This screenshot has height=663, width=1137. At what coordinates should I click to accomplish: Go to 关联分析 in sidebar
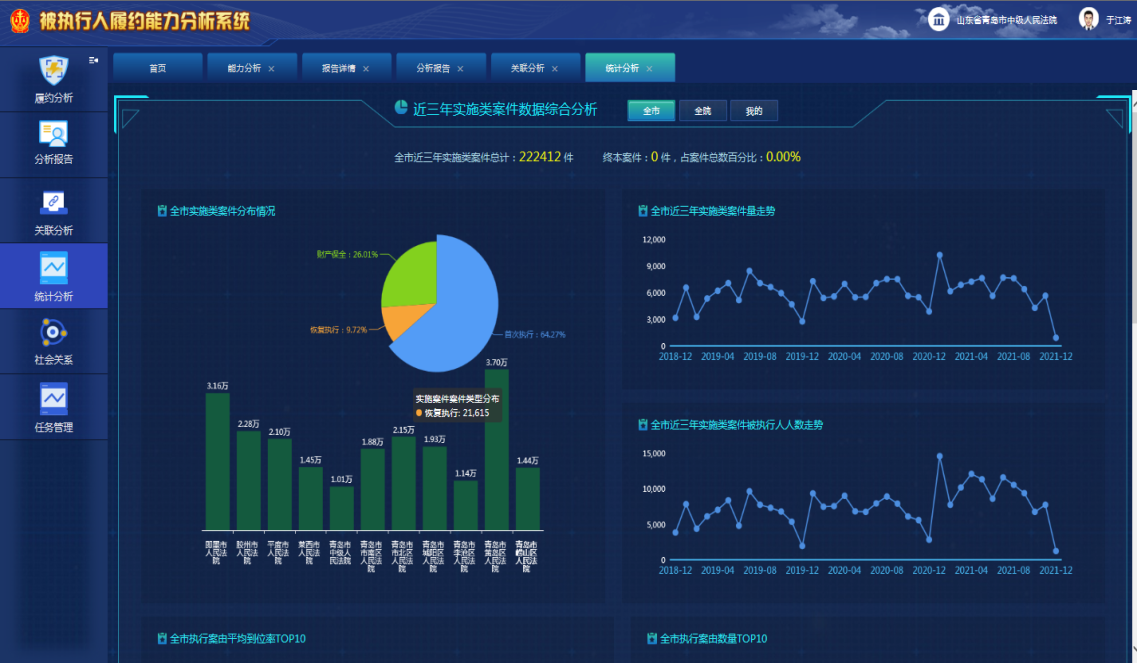(54, 211)
